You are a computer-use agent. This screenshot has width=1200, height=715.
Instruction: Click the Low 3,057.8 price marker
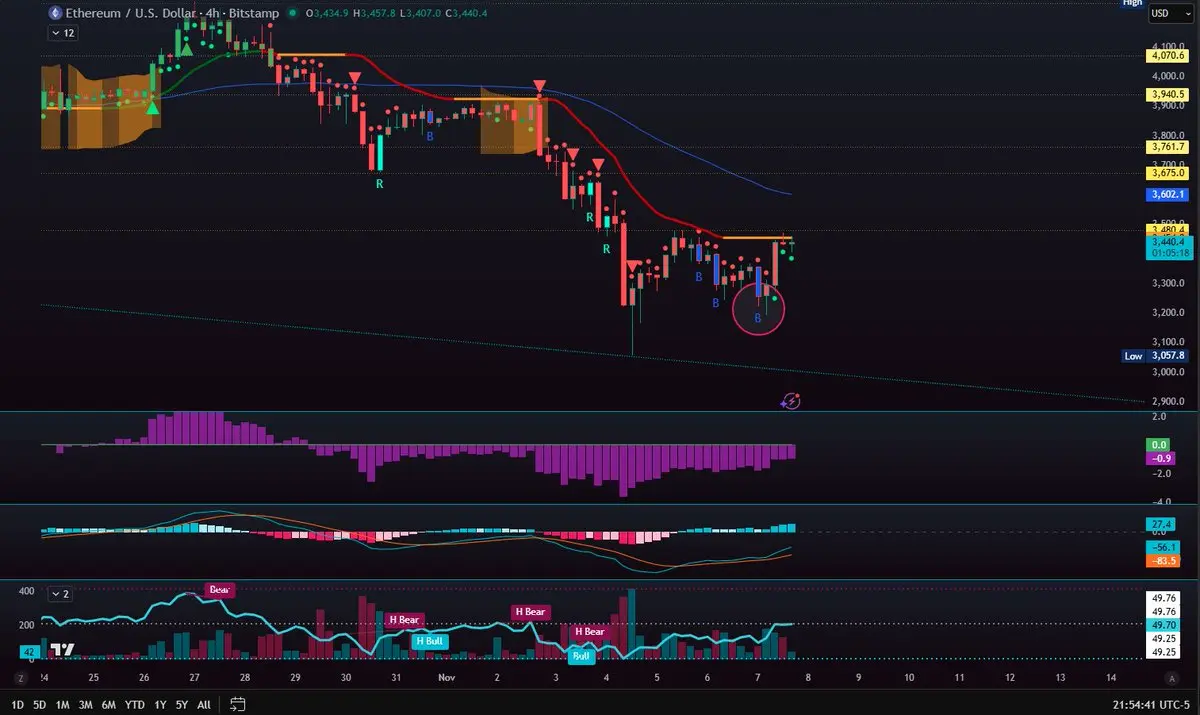tap(1154, 355)
